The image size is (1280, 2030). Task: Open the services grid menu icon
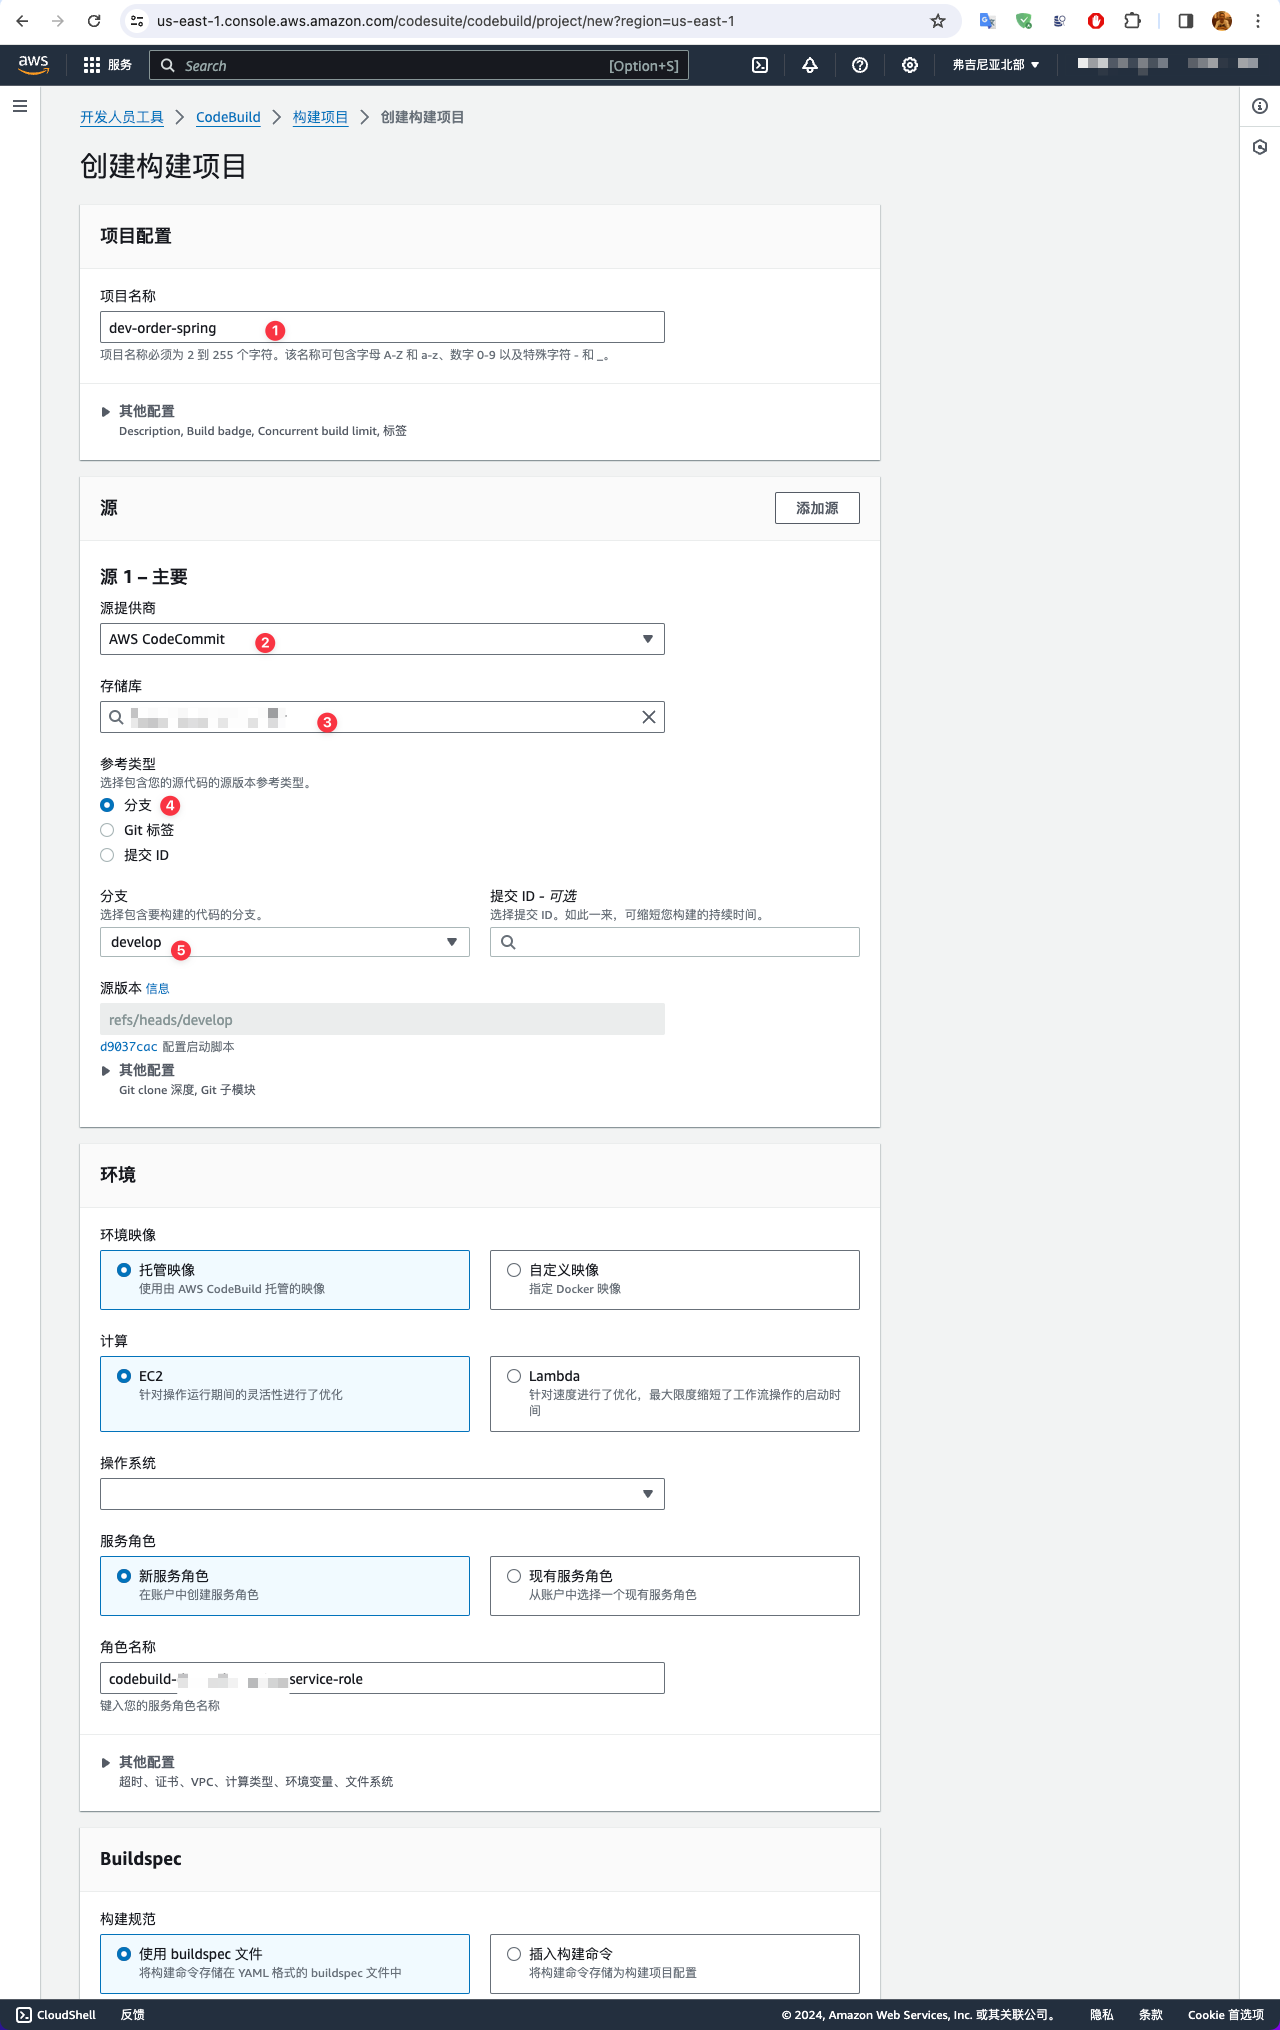click(x=92, y=65)
